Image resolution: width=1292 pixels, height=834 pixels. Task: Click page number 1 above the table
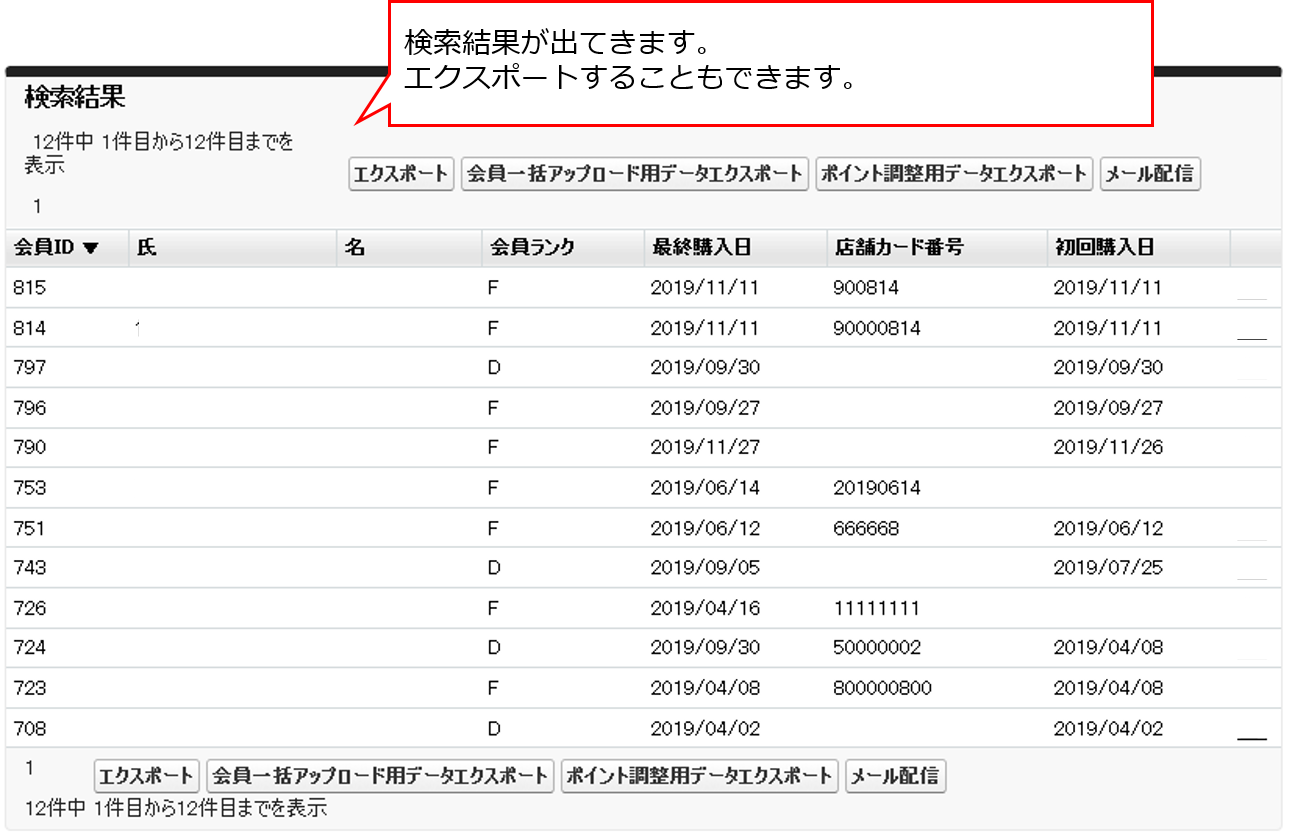click(37, 207)
